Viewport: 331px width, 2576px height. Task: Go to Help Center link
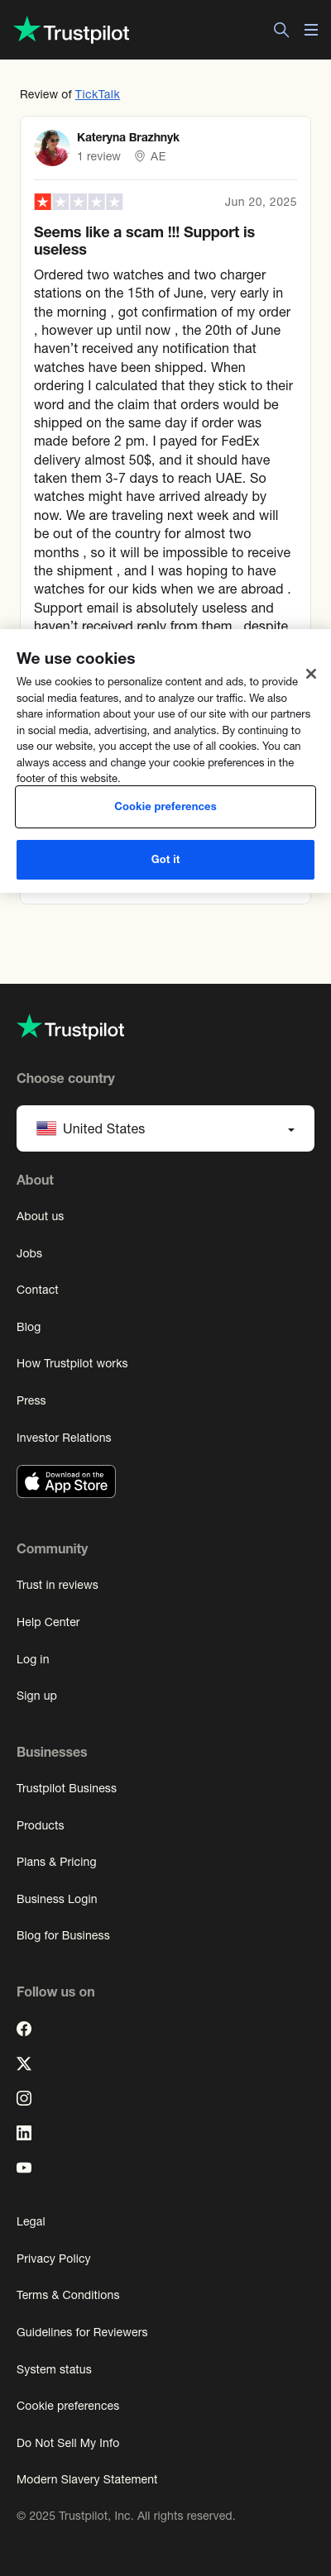click(x=48, y=1621)
